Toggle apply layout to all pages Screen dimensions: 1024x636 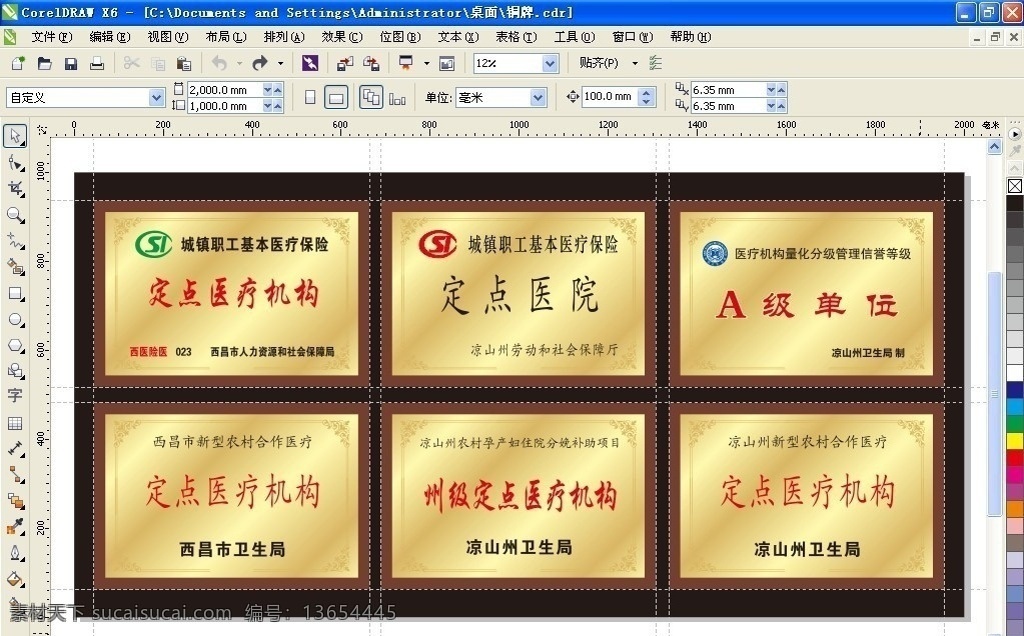pos(371,97)
